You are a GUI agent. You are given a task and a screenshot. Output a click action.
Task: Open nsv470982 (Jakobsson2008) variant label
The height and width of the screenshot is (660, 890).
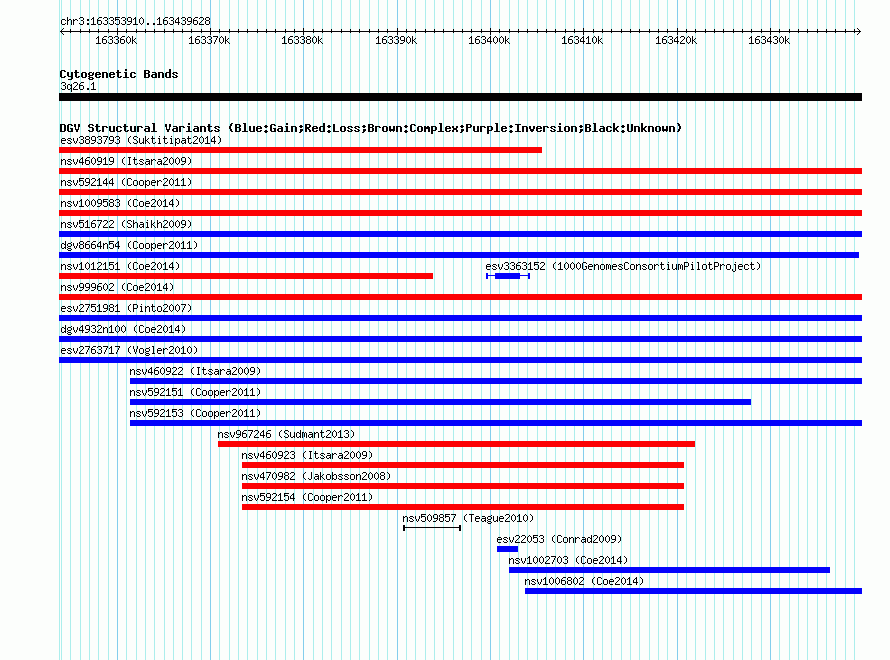(316, 476)
